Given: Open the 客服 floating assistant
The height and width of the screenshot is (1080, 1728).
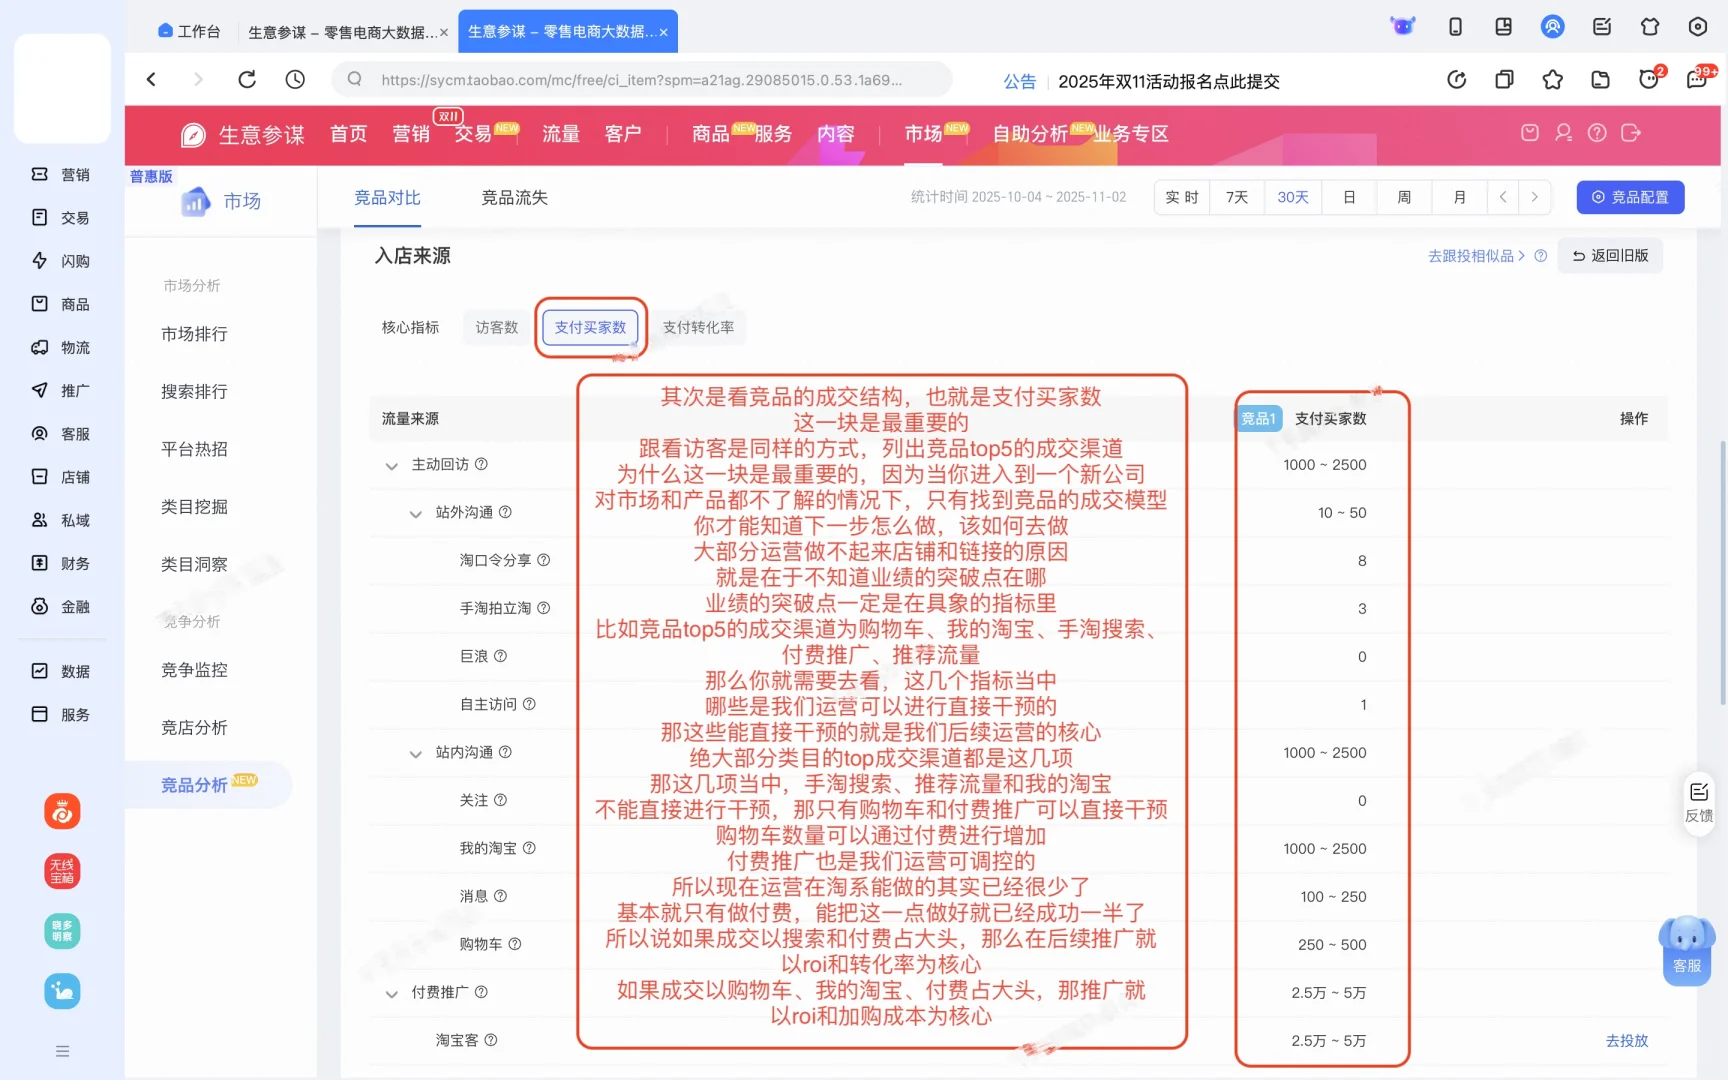Looking at the screenshot, I should point(1687,950).
